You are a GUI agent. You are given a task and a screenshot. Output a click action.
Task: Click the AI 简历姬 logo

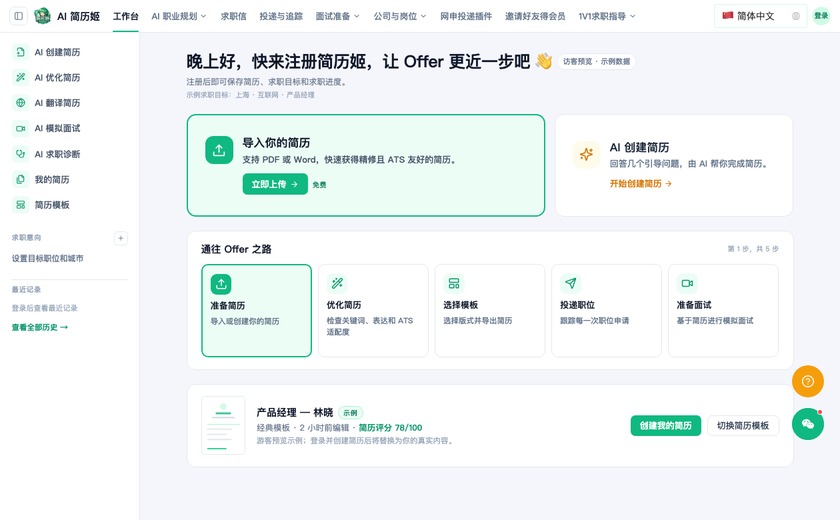tap(42, 16)
